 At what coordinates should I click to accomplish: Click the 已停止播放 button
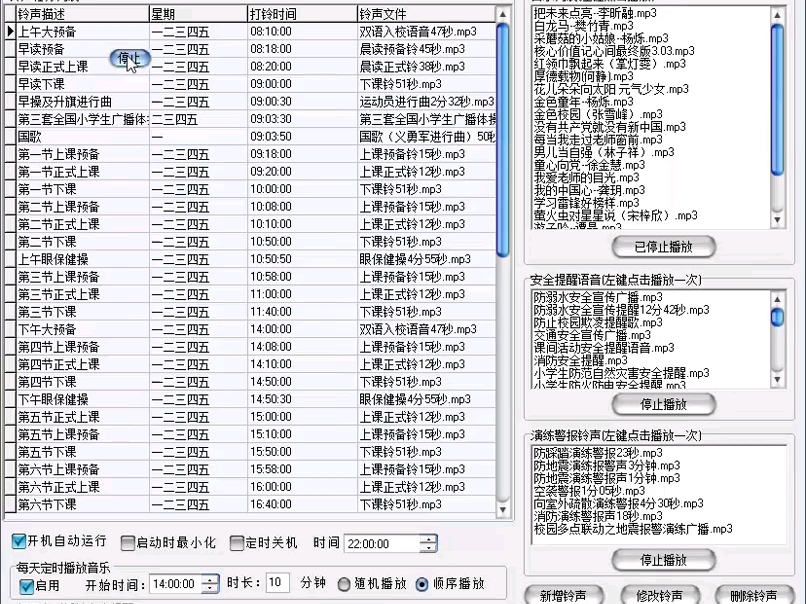point(663,247)
